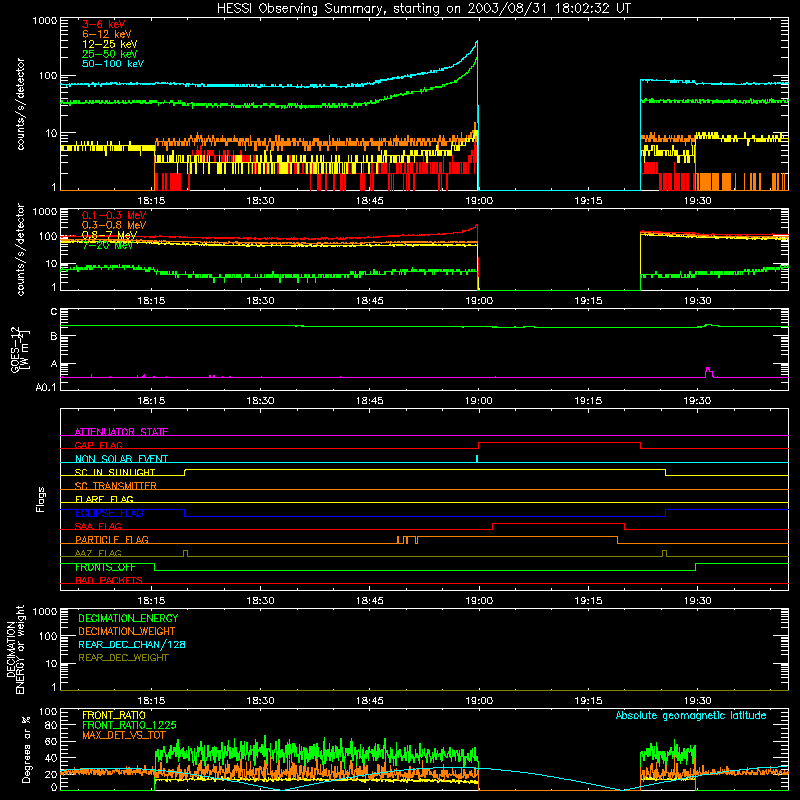The width and height of the screenshot is (800, 800).
Task: Select the vertical Flags axis title
Action: (x=41, y=499)
